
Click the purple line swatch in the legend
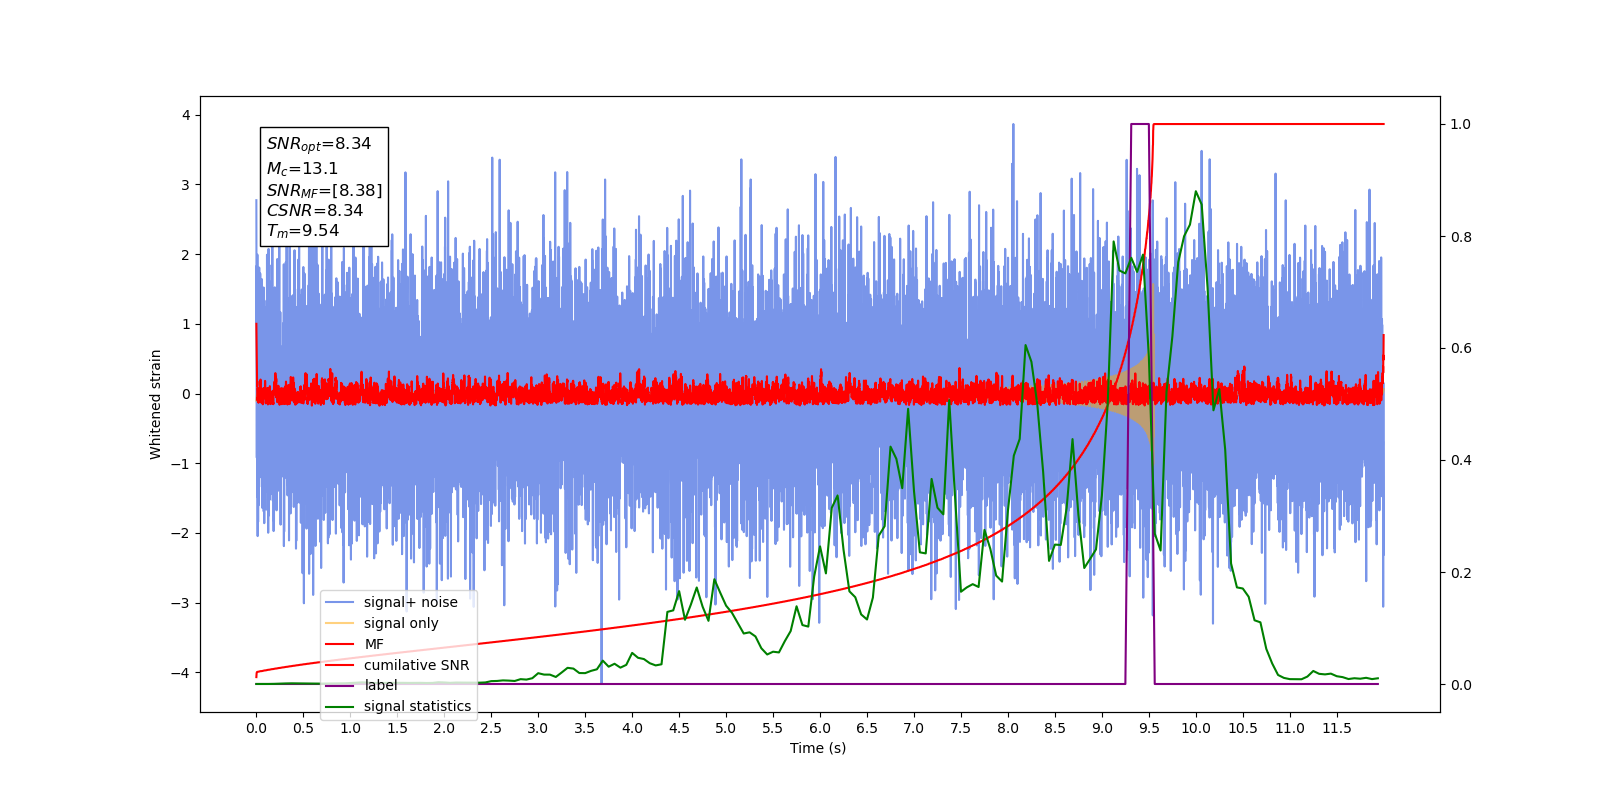point(340,685)
